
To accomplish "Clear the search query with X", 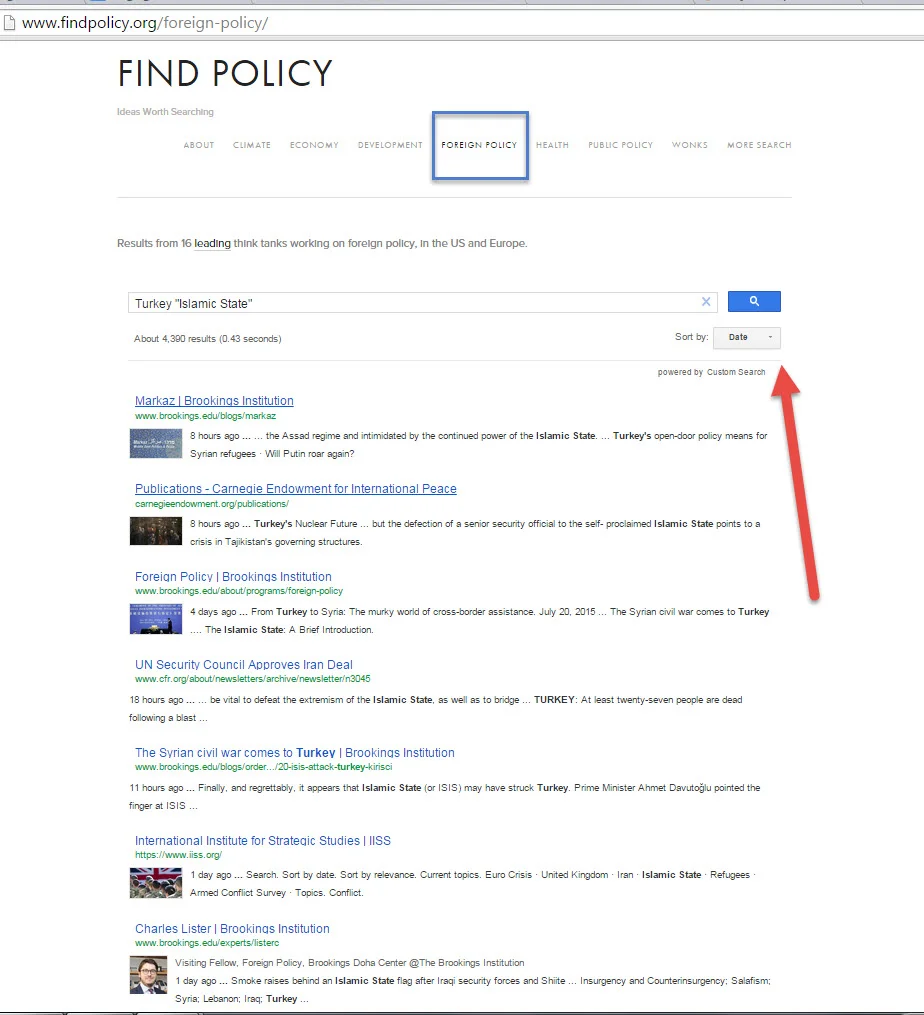I will 706,302.
